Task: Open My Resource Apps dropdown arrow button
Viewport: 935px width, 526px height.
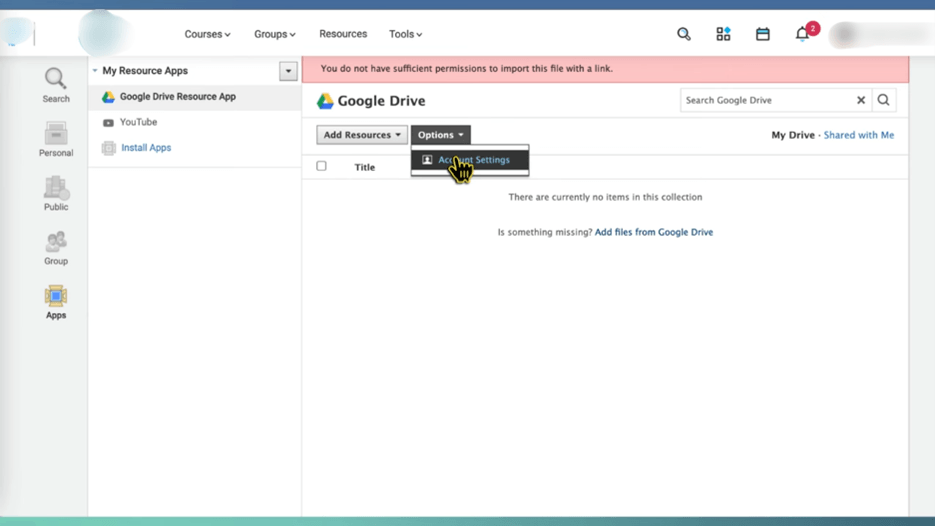Action: pos(288,71)
